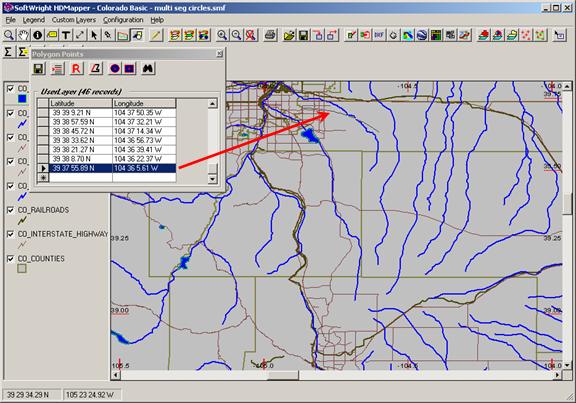The width and height of the screenshot is (576, 403).
Task: Save the map using main toolbar floppy
Action: [x=303, y=35]
